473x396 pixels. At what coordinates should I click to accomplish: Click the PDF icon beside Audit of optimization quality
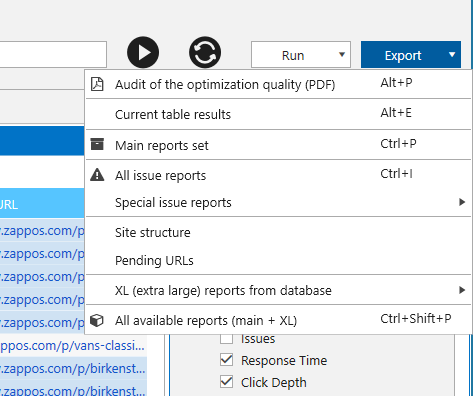tap(97, 84)
